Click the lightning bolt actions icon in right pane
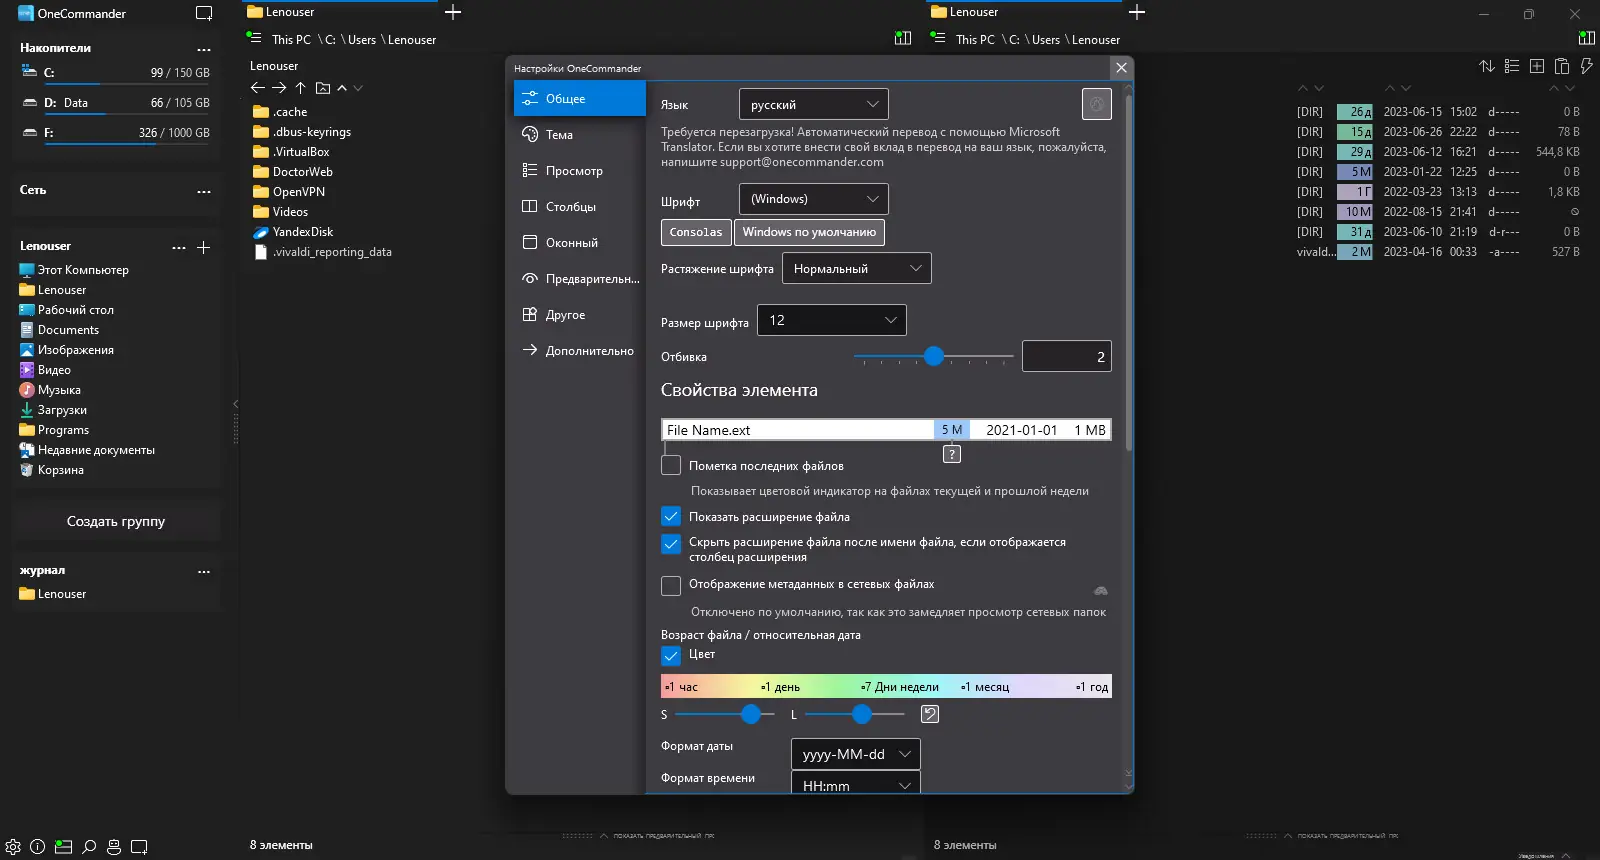Screen dimensions: 1600x860 point(1586,66)
